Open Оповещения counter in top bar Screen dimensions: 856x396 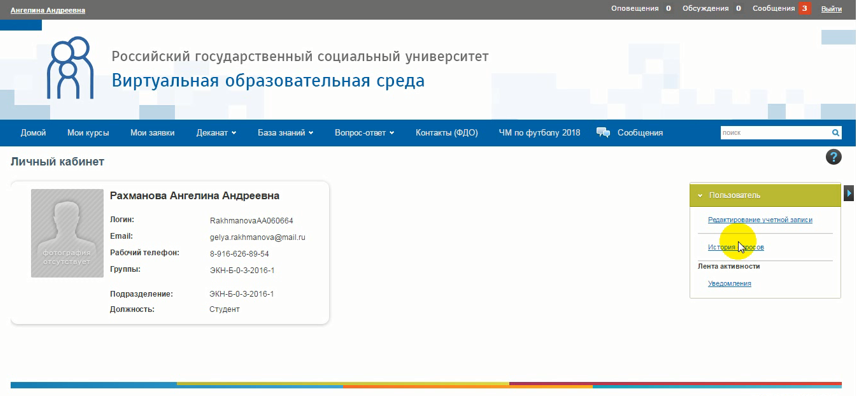point(641,8)
